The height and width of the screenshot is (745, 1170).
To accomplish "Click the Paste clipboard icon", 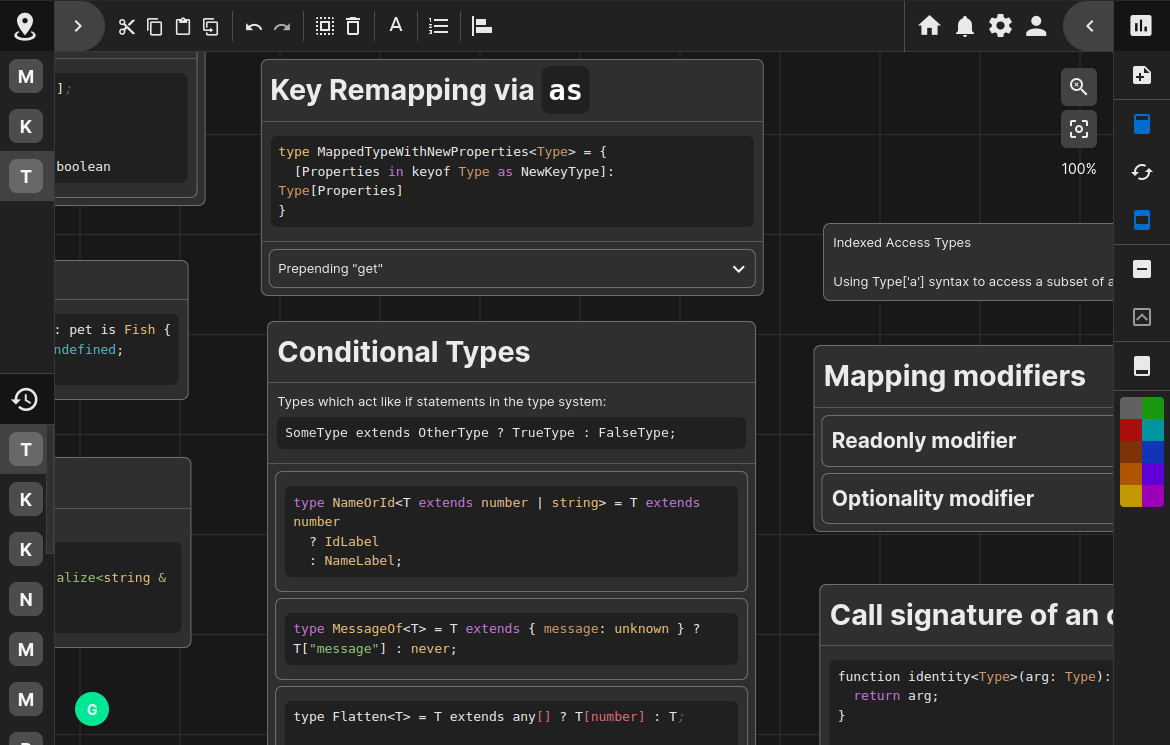I will click(x=183, y=27).
